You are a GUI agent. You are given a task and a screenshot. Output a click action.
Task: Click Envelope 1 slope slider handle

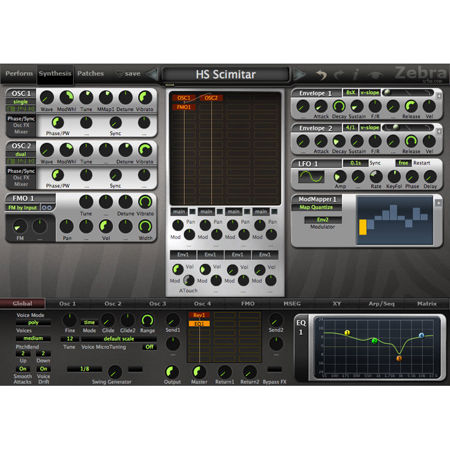[x=387, y=93]
